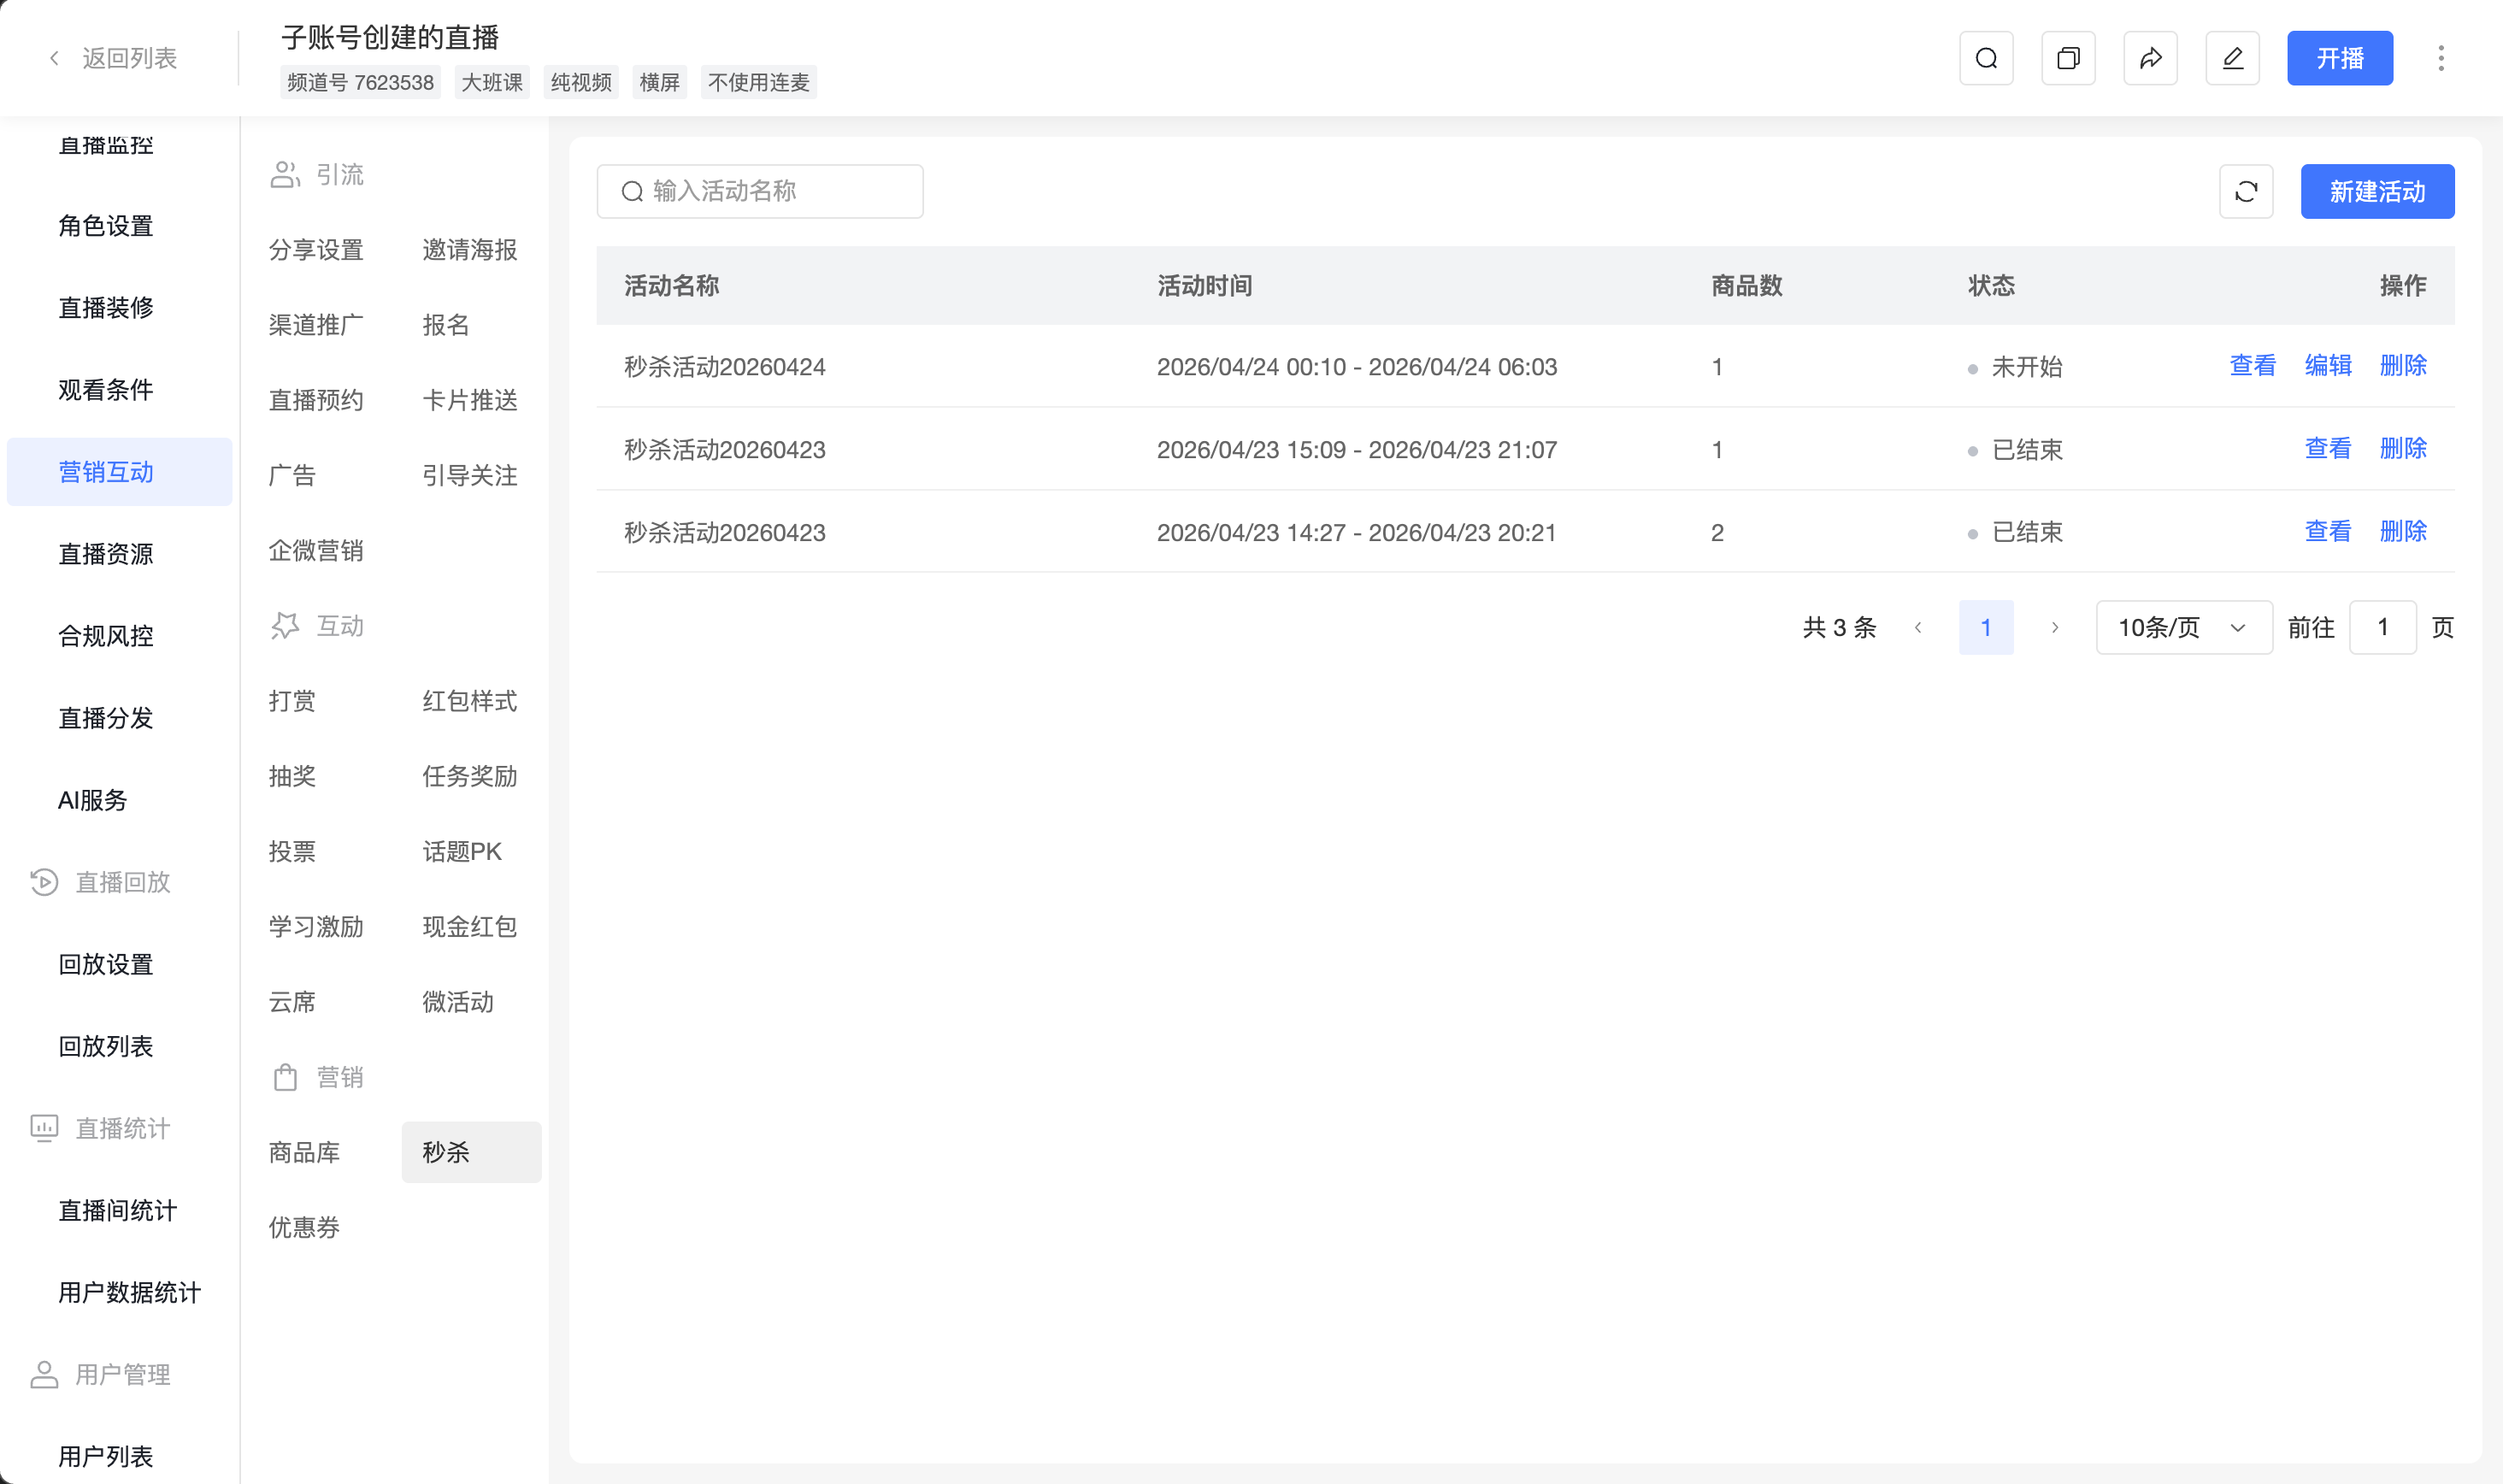Click 查看 for the 14:27 activity row
The height and width of the screenshot is (1484, 2503).
[2328, 532]
